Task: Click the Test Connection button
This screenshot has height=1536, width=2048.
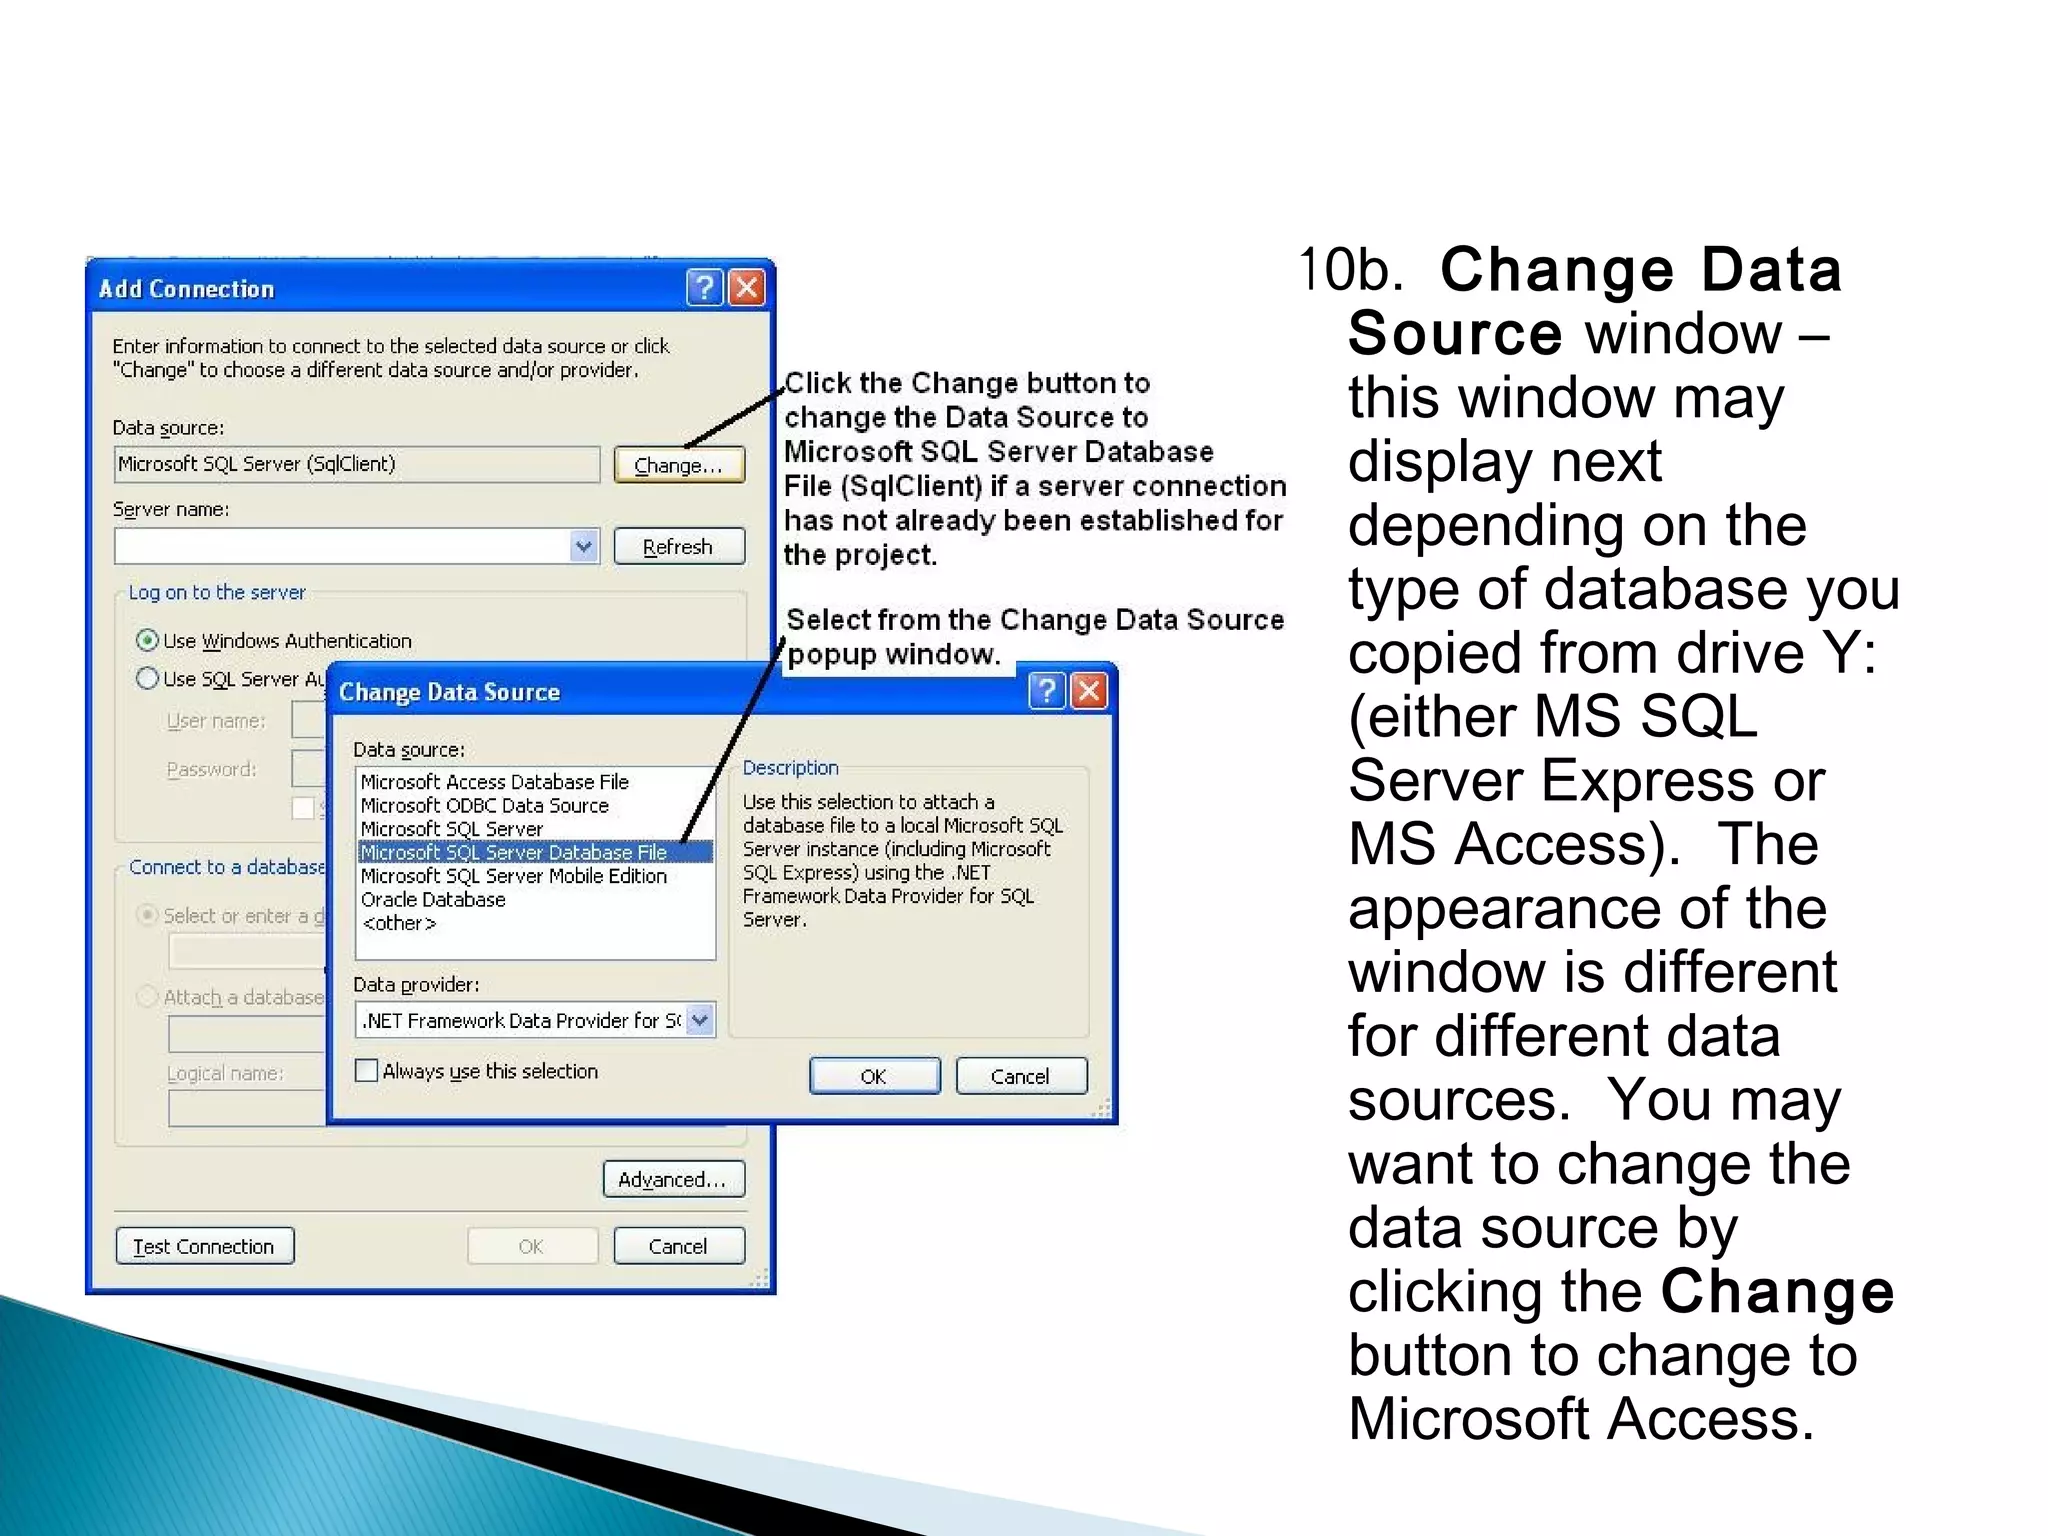Action: [x=204, y=1246]
